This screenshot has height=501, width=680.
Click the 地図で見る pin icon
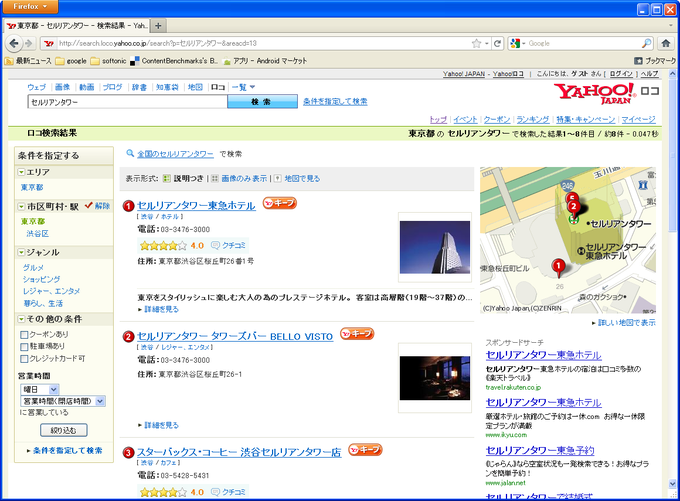[x=278, y=178]
